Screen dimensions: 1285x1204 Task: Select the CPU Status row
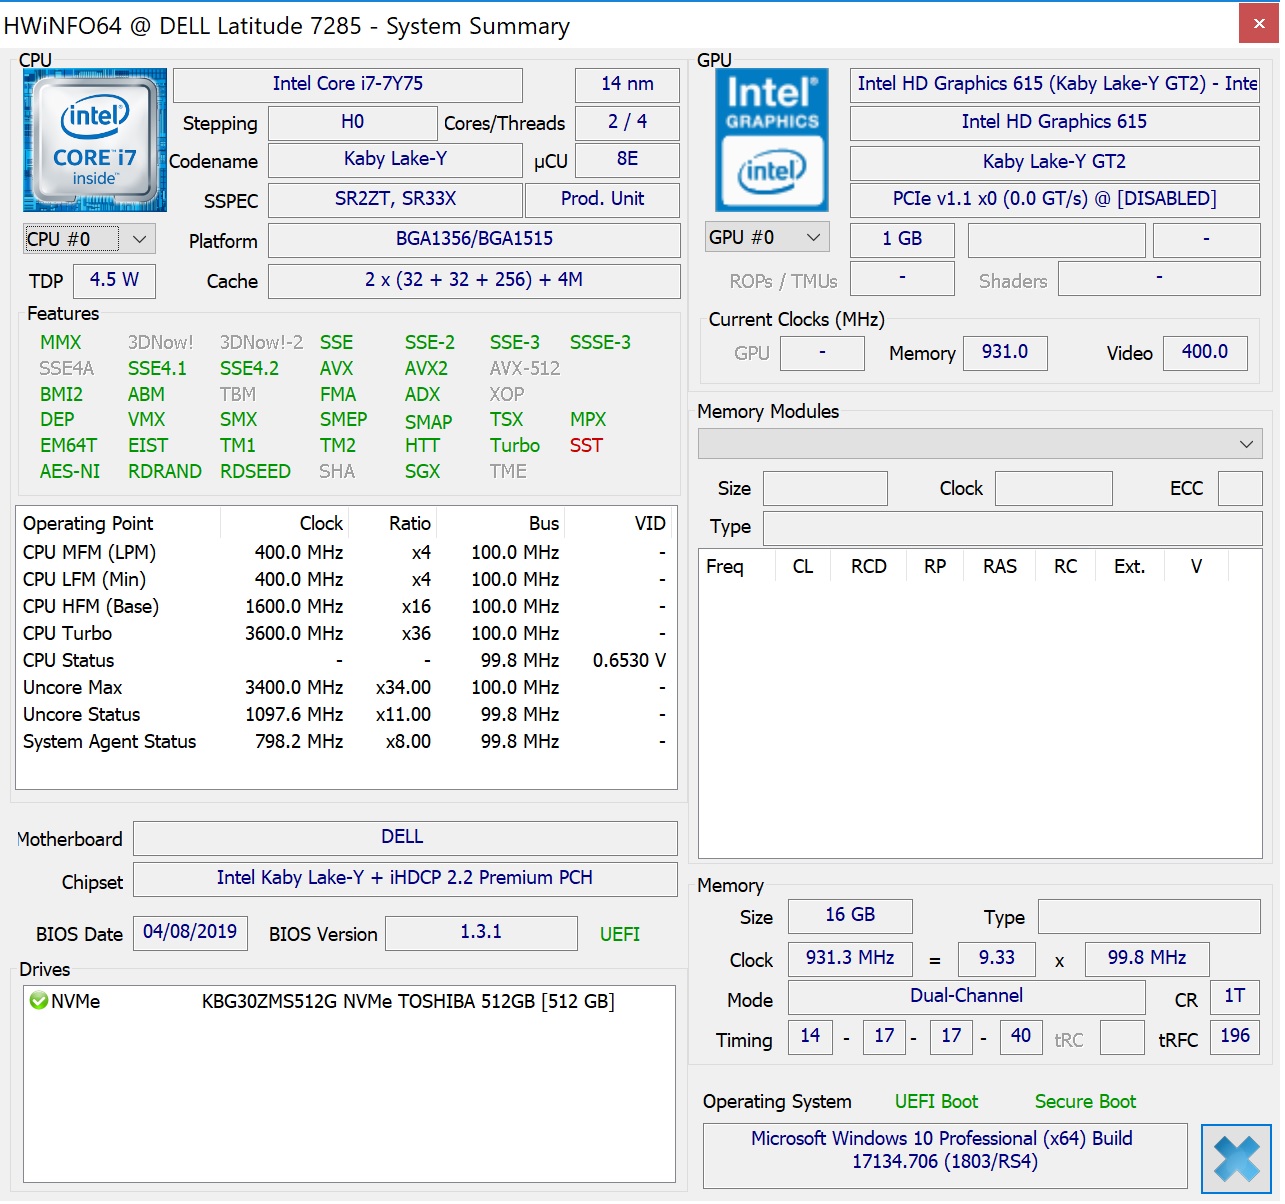345,660
